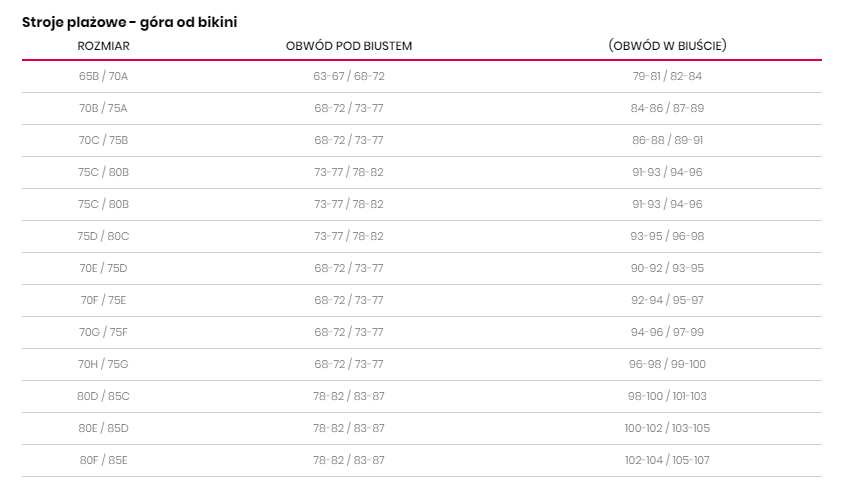Click the 70H / 75G size cell
Screen dimensions: 844x504
click(x=104, y=364)
